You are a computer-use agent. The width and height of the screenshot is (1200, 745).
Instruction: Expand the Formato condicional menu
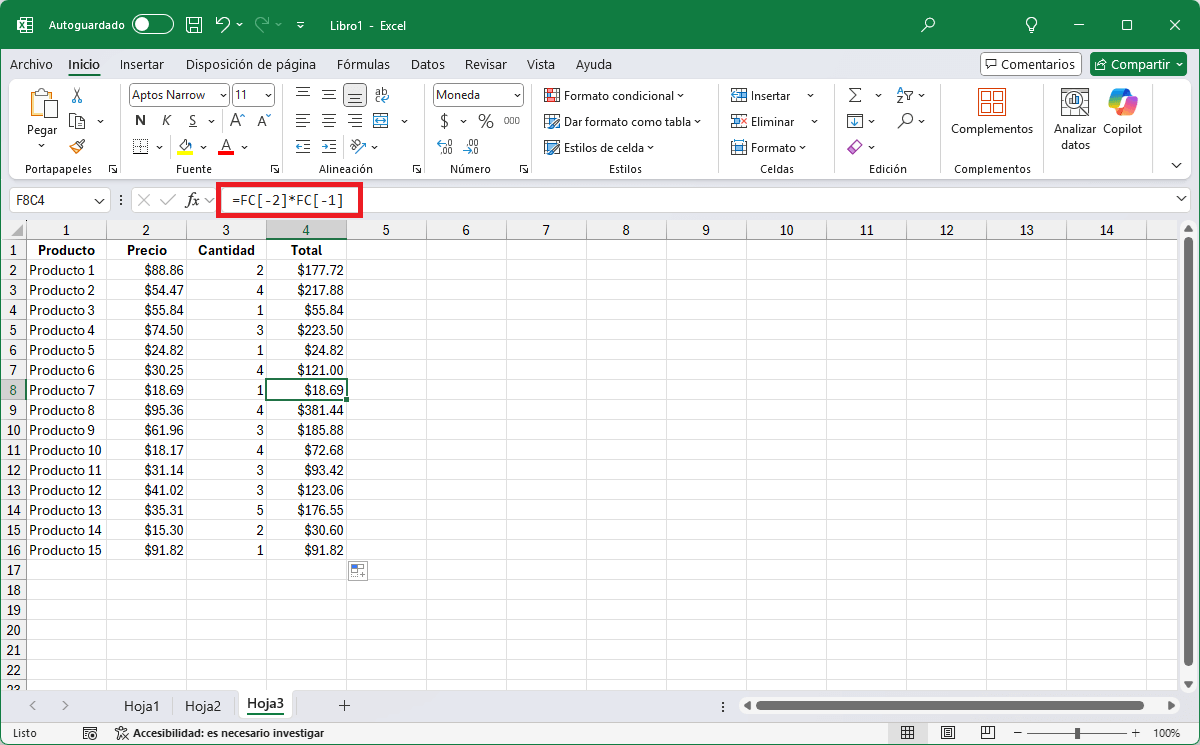point(615,96)
